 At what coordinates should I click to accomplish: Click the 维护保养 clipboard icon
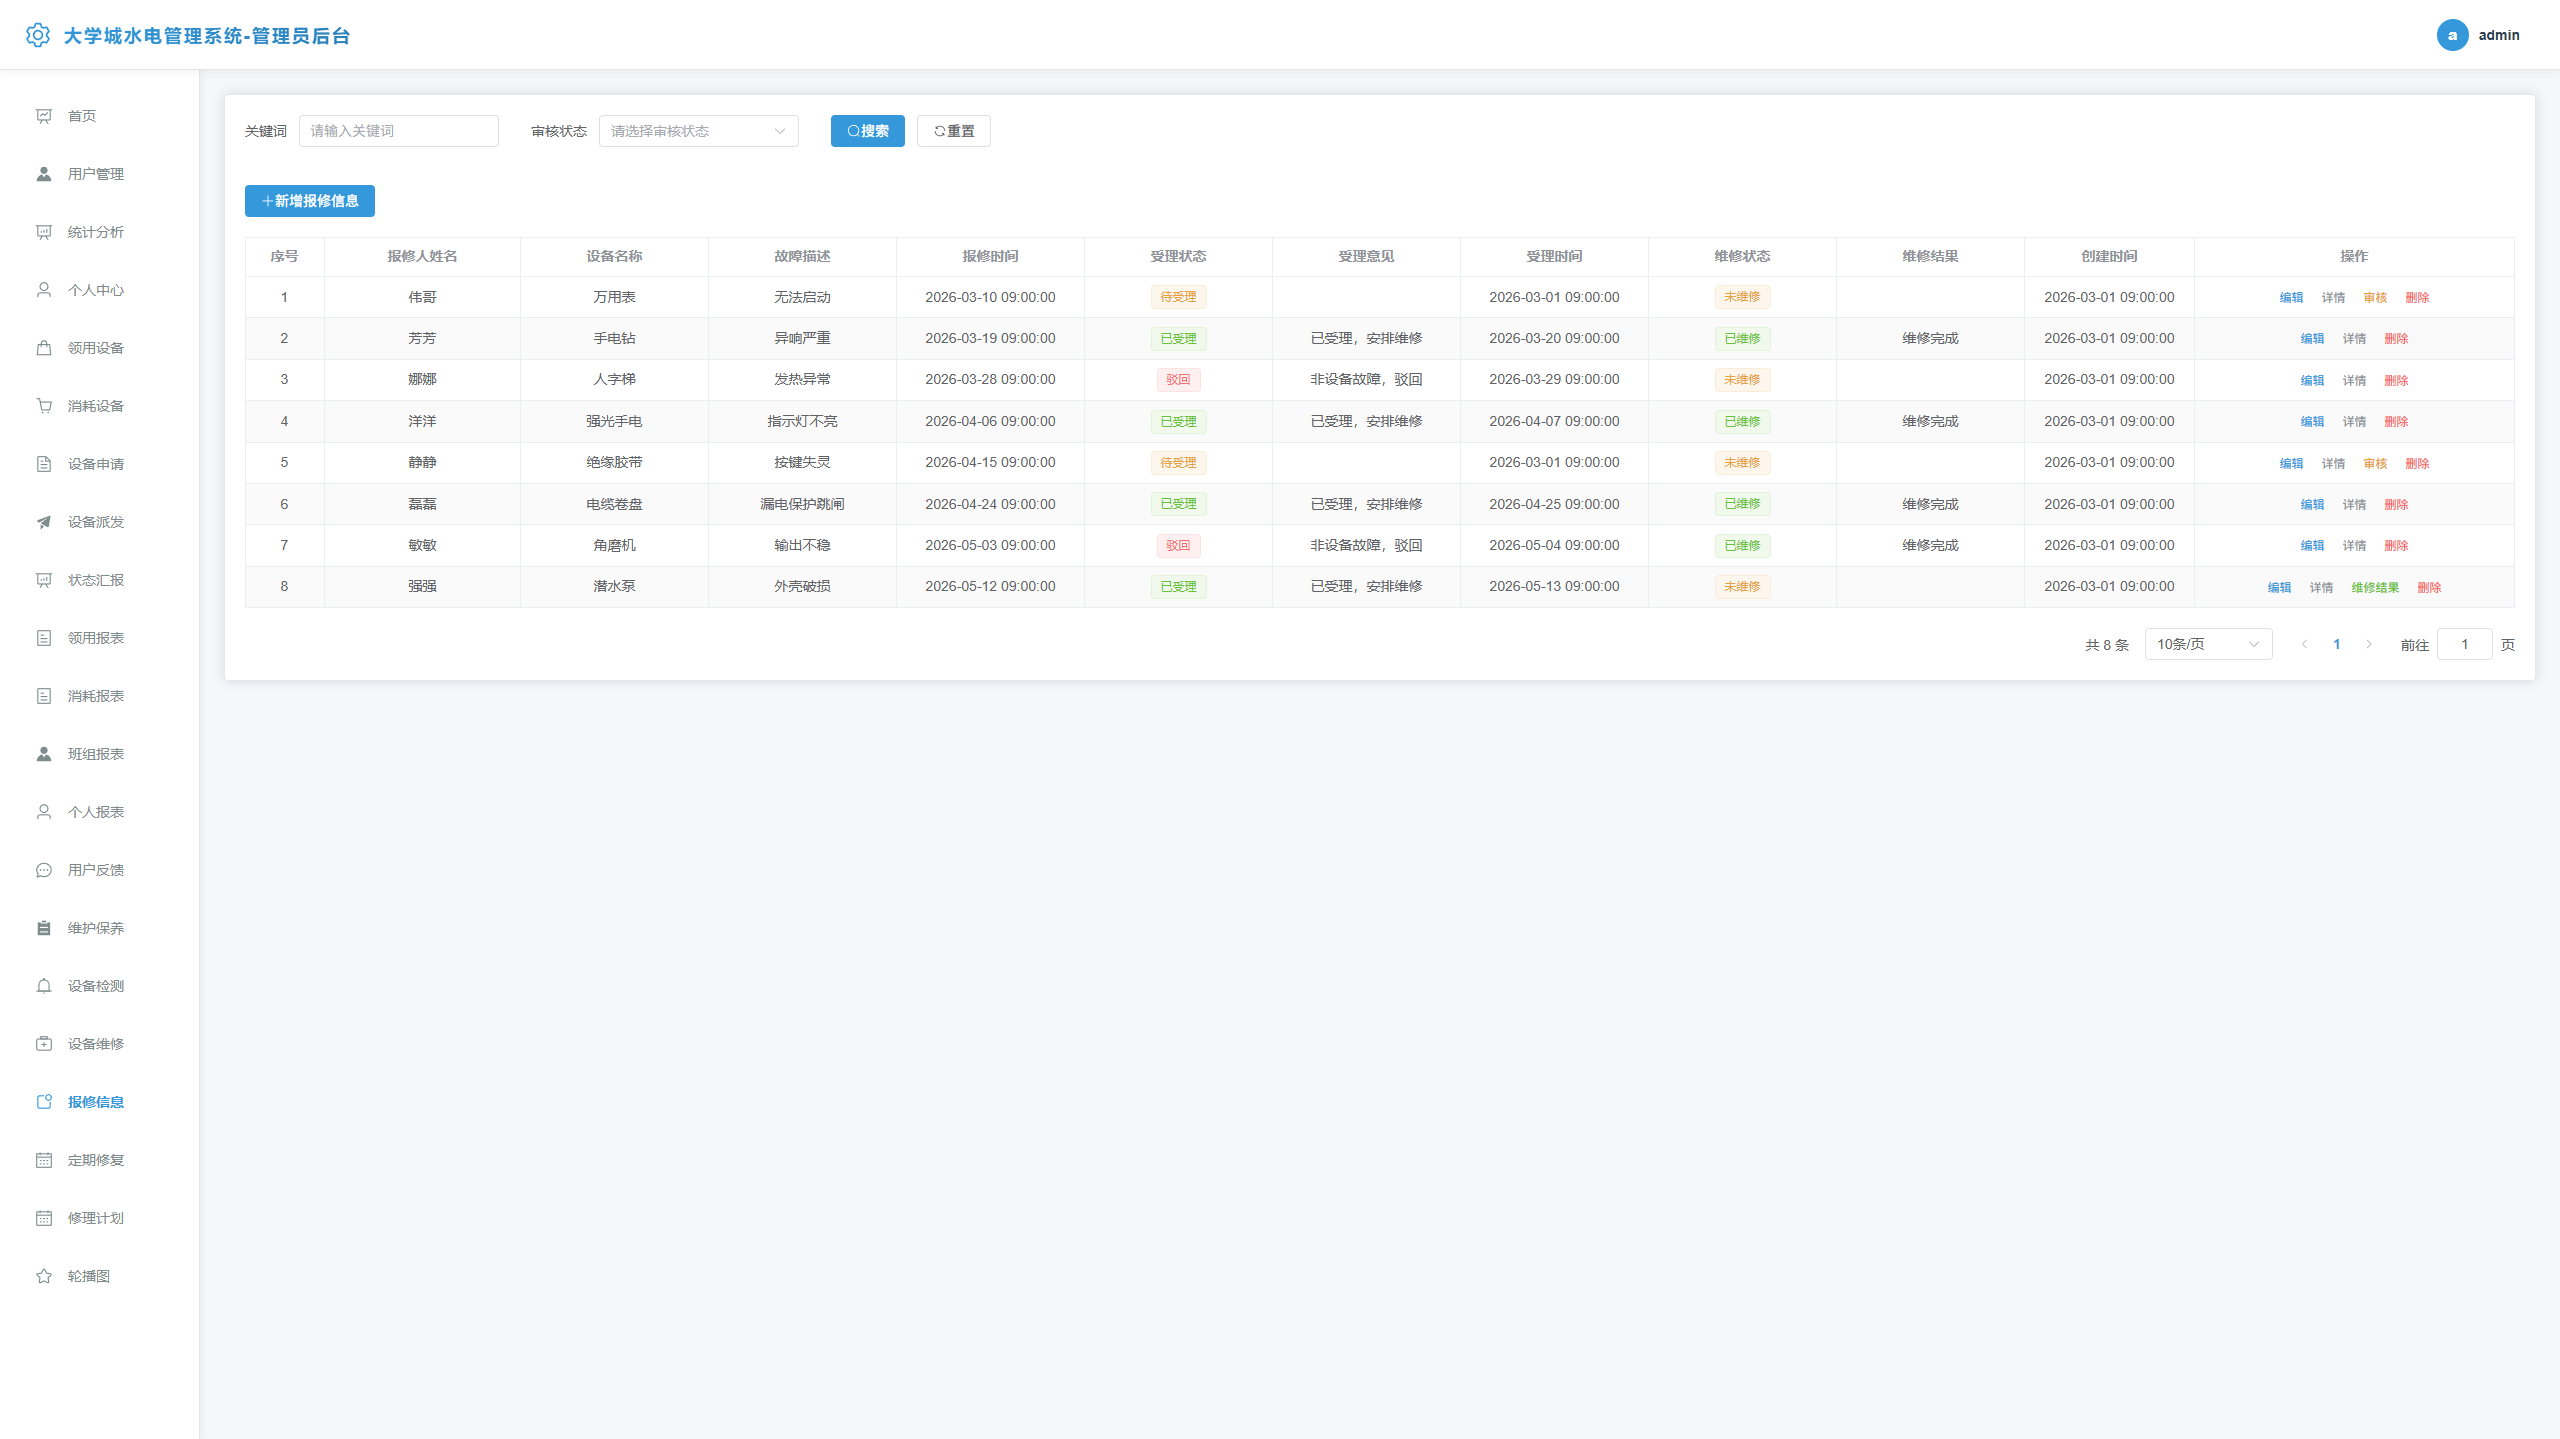[x=44, y=928]
